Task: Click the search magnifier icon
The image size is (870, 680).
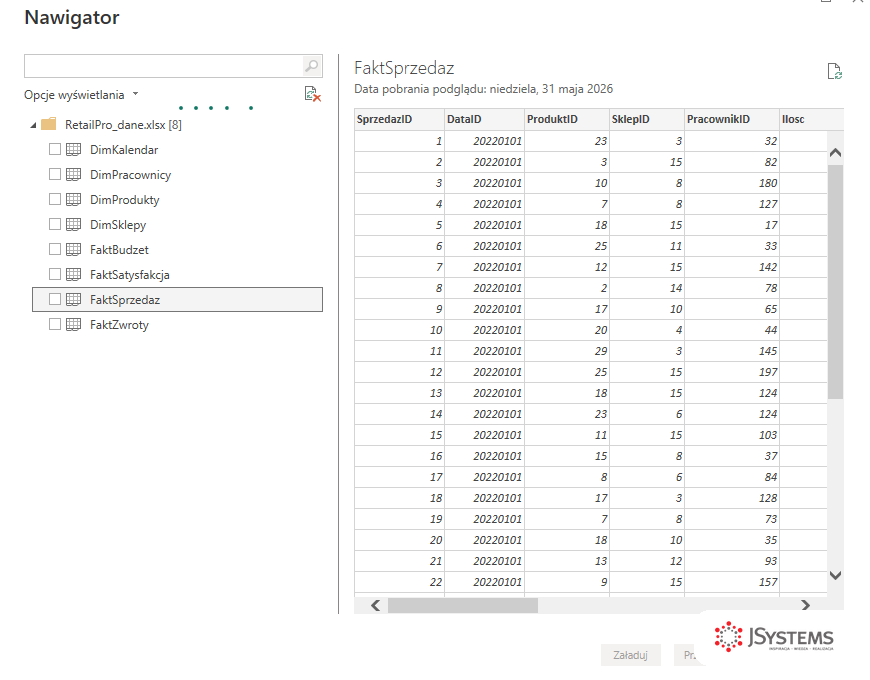Action: coord(312,66)
